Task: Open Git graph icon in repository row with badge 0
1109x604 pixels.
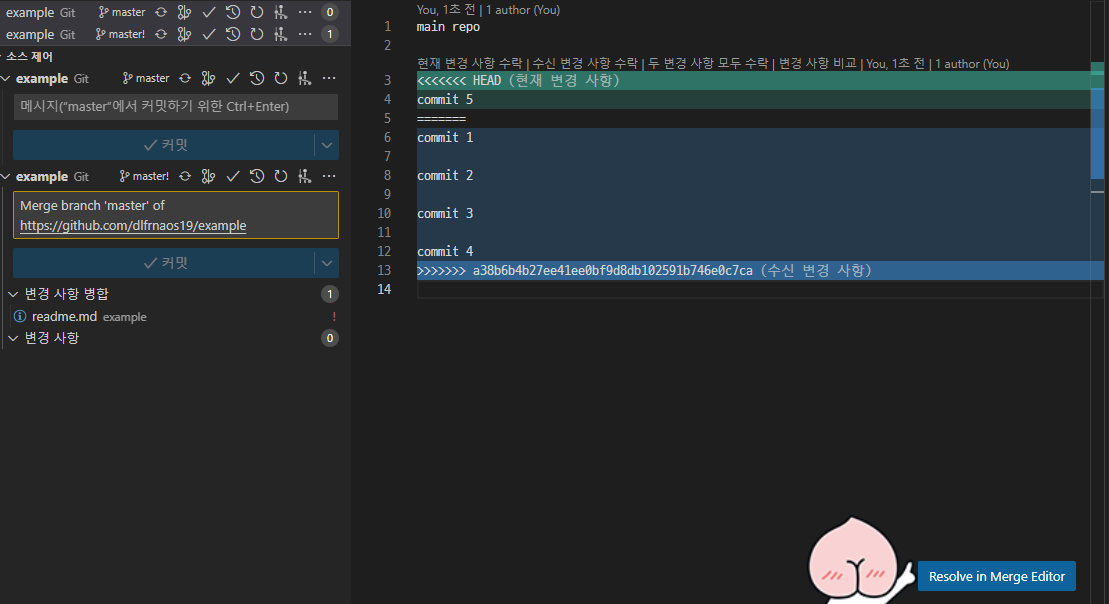Action: pyautogui.click(x=185, y=12)
